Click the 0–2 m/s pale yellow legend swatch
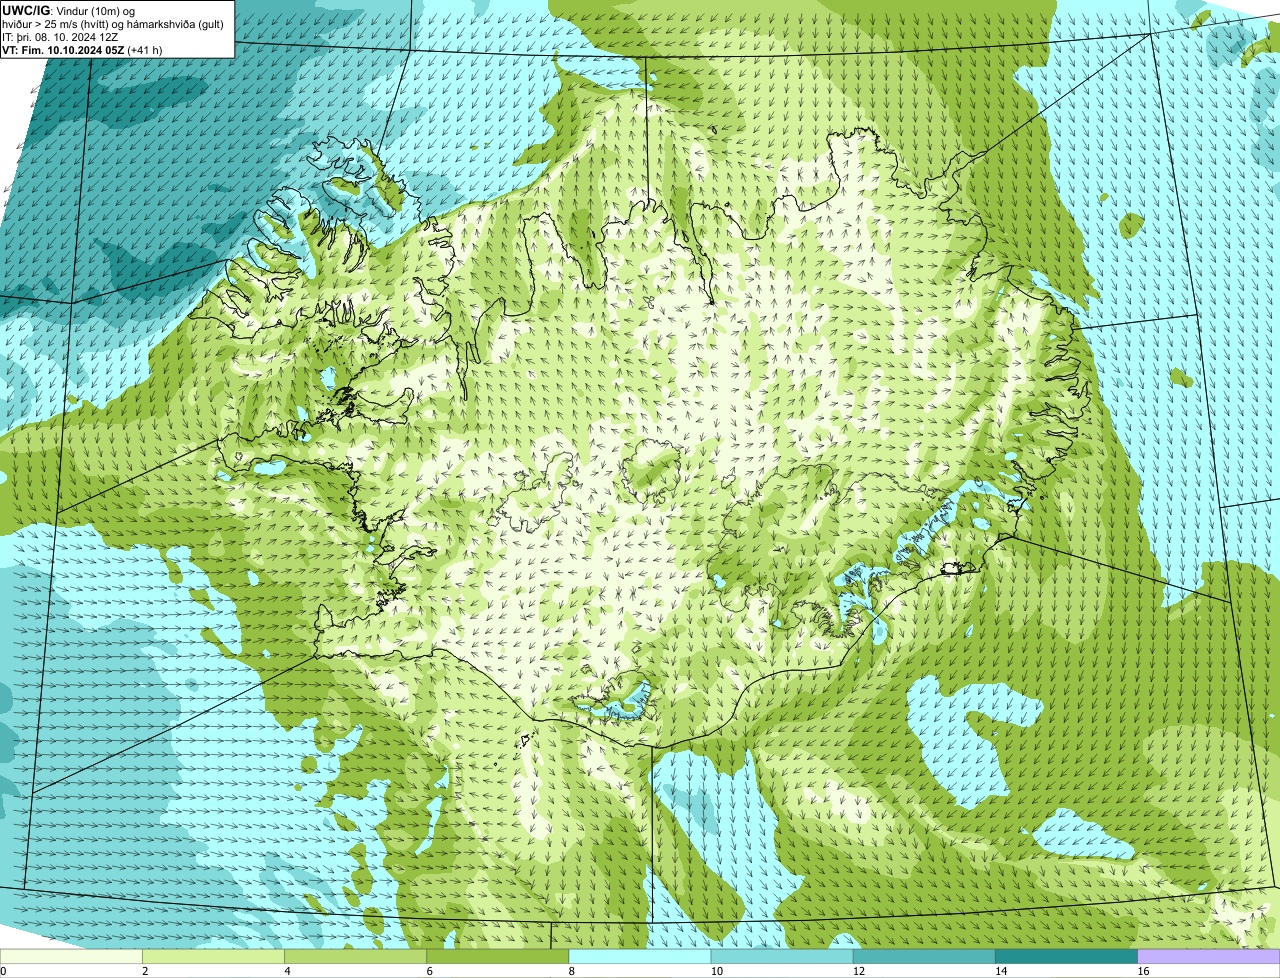 tap(71, 957)
